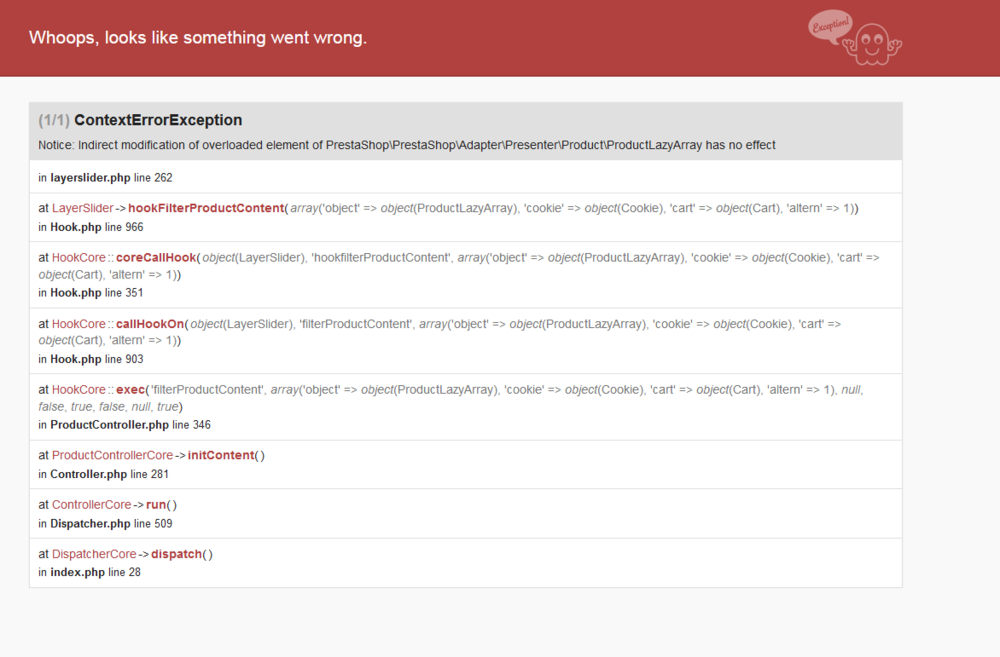Viewport: 1000px width, 657px height.
Task: Click the "Exception!" speech bubble
Action: [x=830, y=25]
